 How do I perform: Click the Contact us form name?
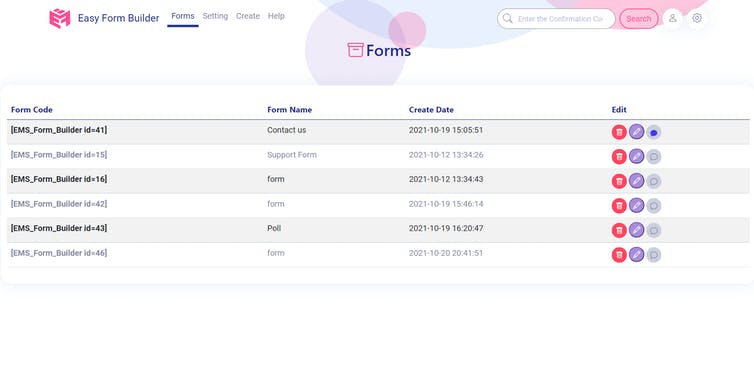click(x=287, y=130)
